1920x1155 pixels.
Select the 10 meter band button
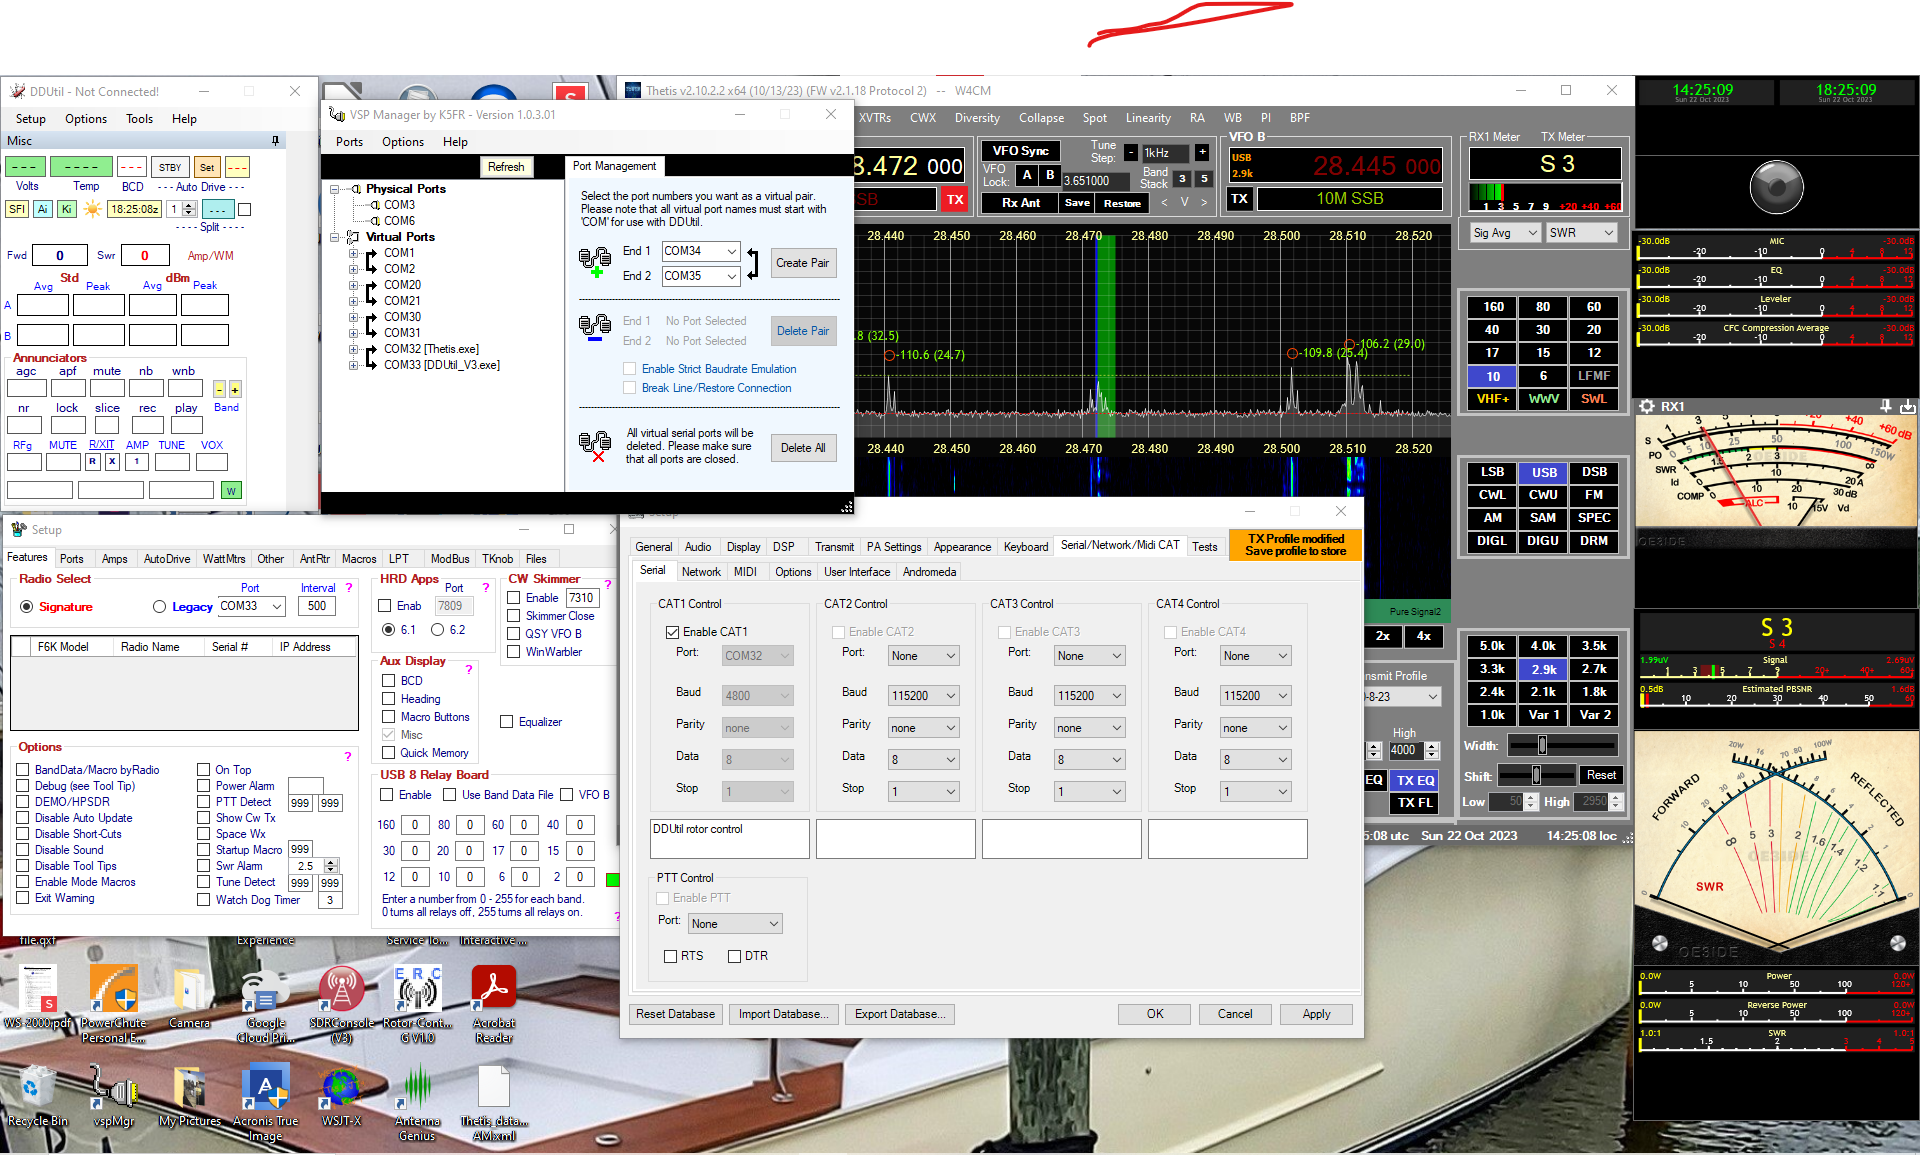tap(1493, 376)
